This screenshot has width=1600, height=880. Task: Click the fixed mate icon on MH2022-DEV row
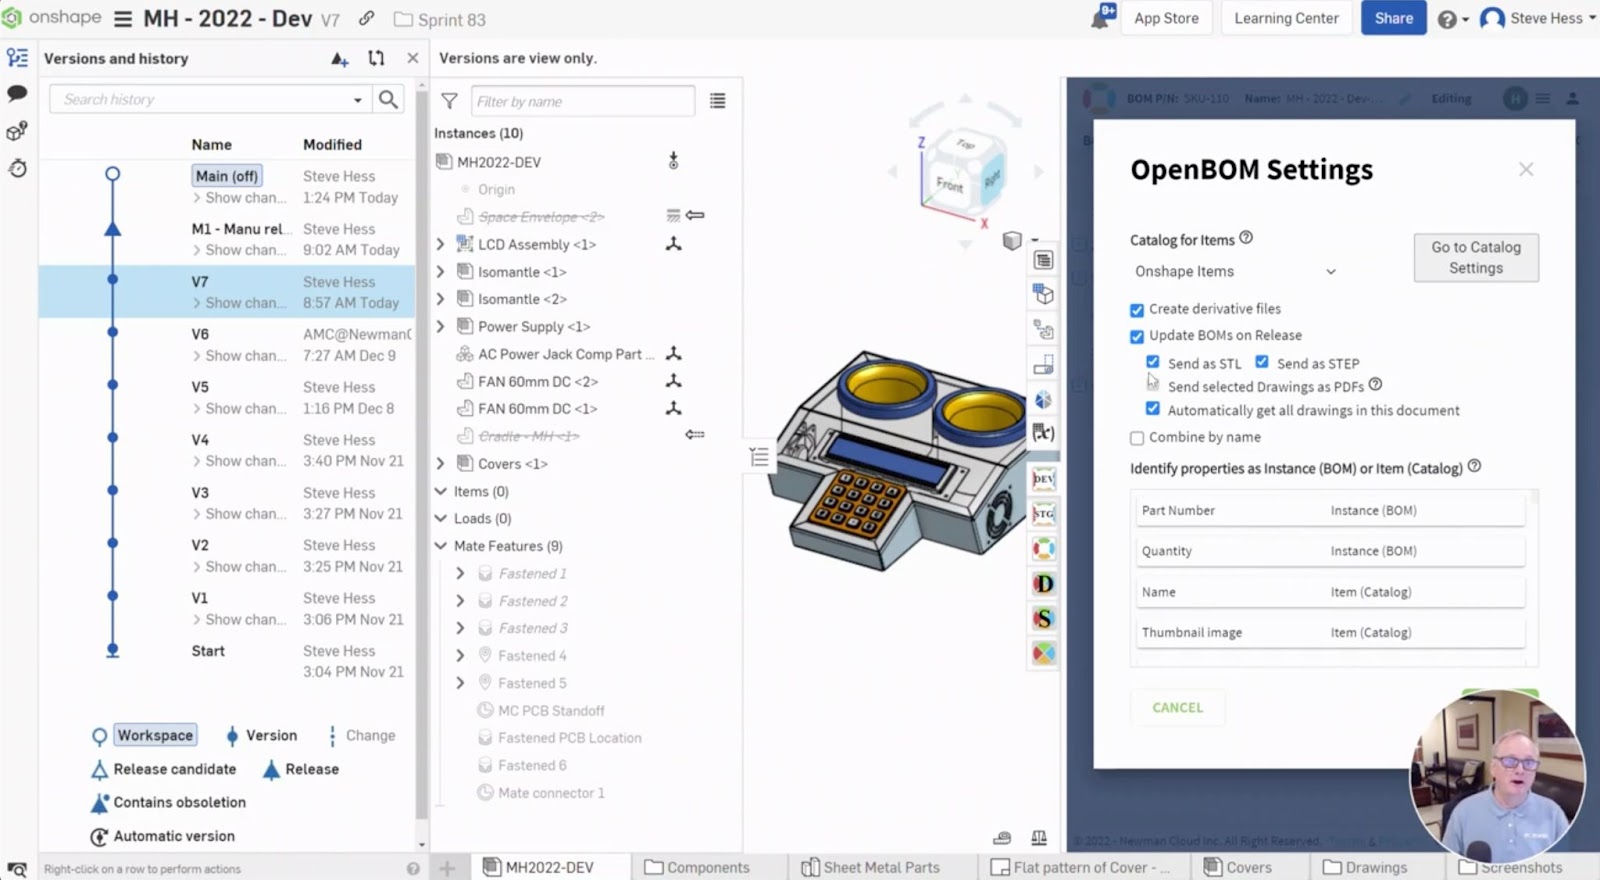(x=673, y=161)
